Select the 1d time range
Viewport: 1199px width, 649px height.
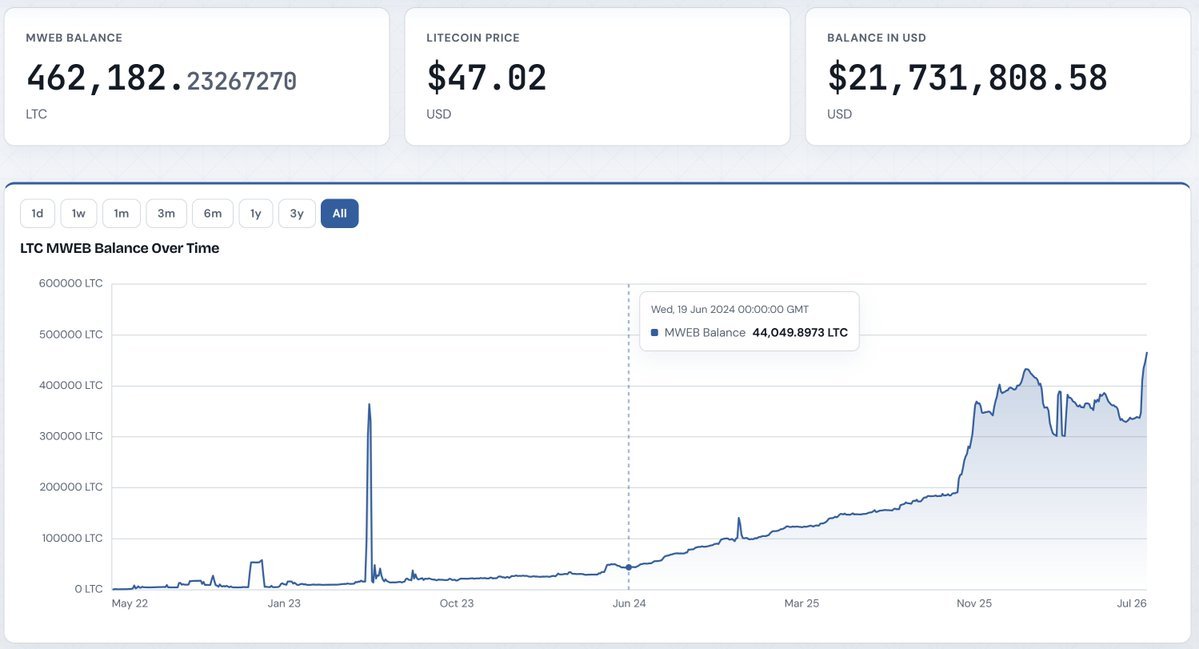(37, 213)
